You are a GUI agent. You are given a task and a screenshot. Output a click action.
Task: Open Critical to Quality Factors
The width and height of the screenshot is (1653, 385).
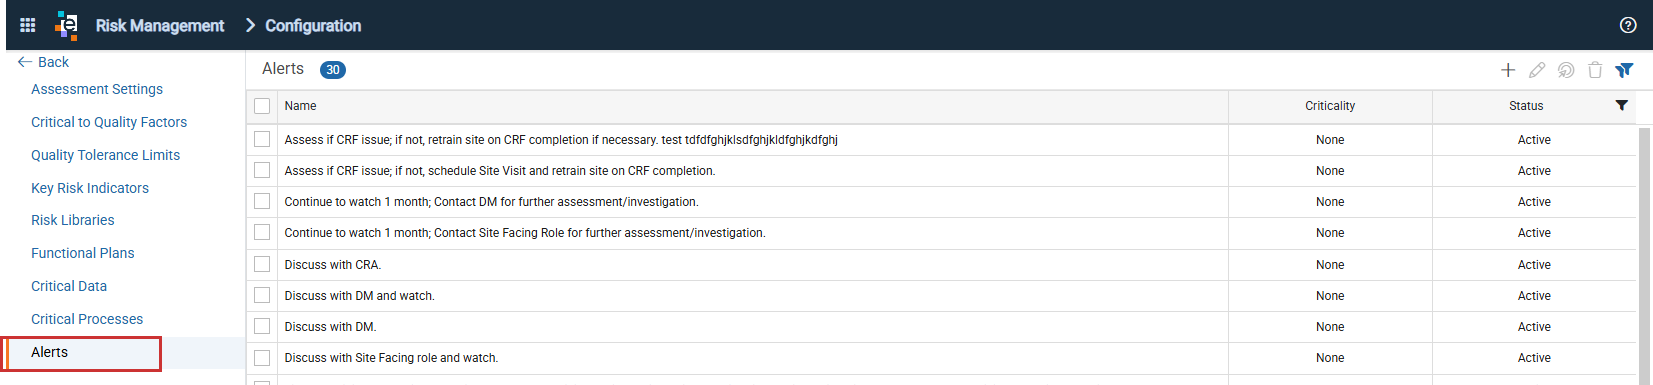point(109,122)
